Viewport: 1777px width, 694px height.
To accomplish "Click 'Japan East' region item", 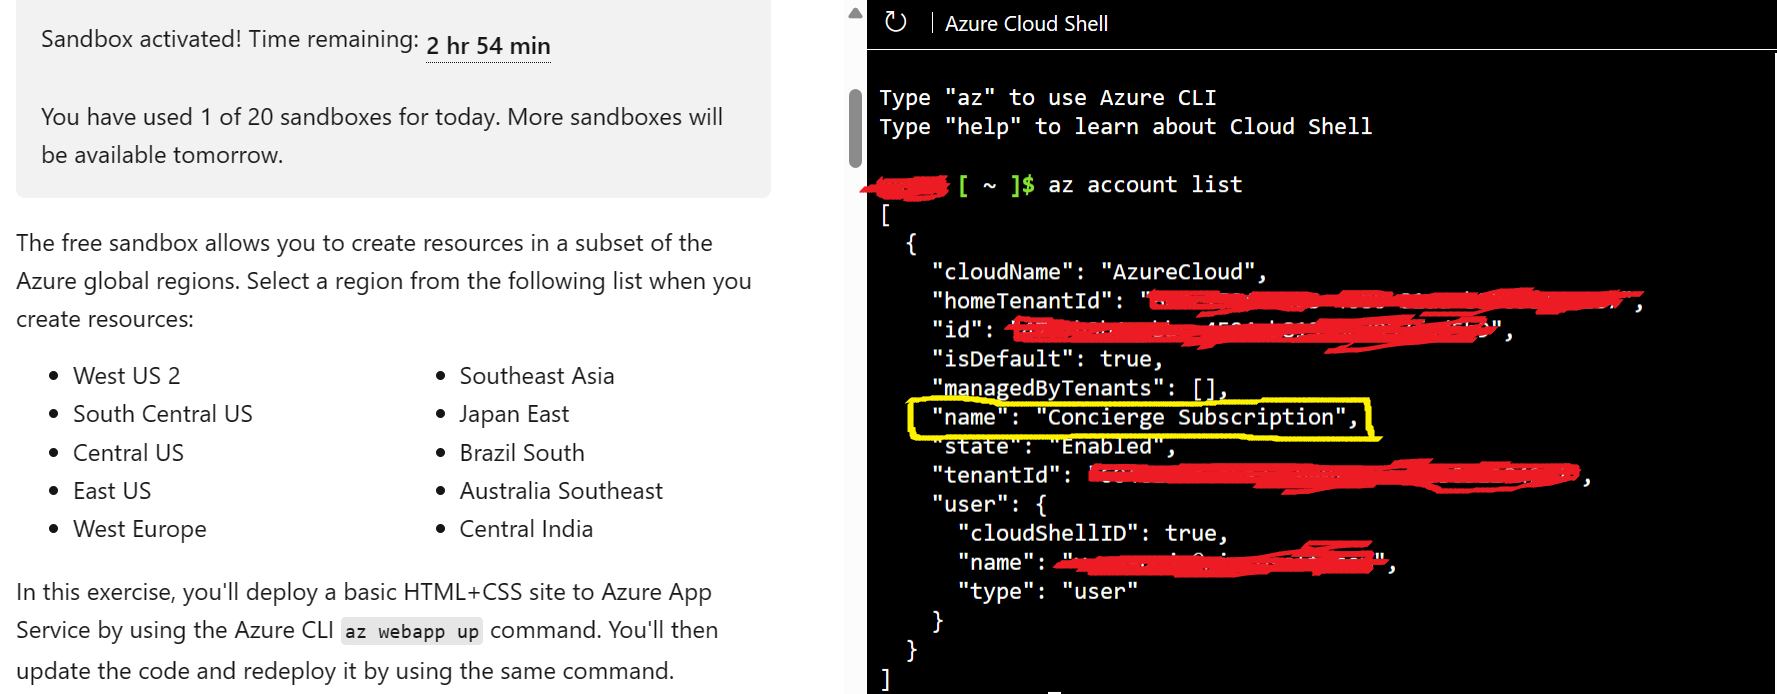I will click(514, 414).
